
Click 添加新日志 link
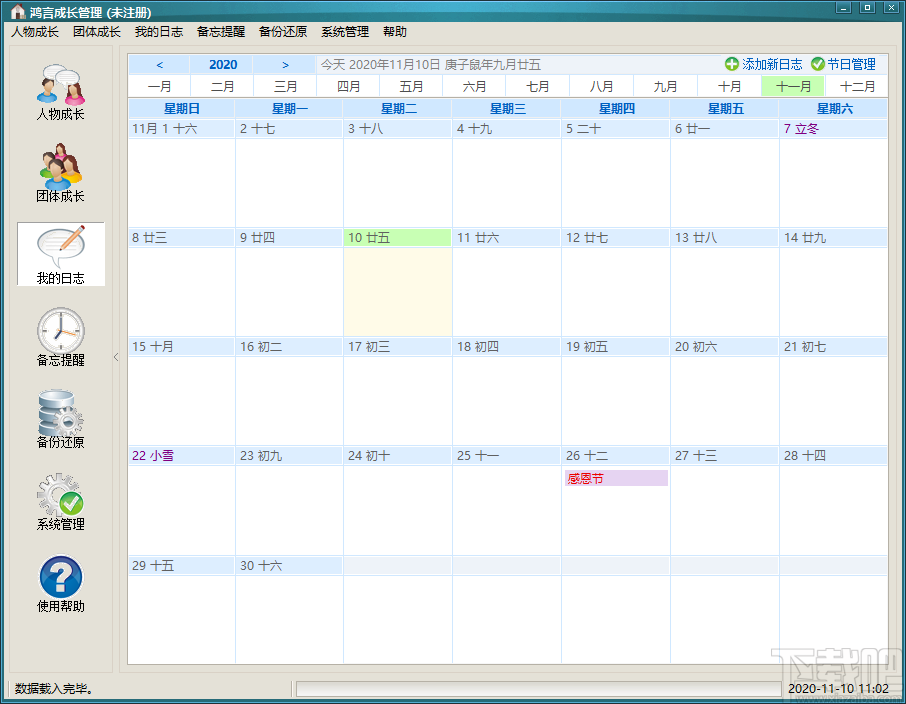point(772,64)
